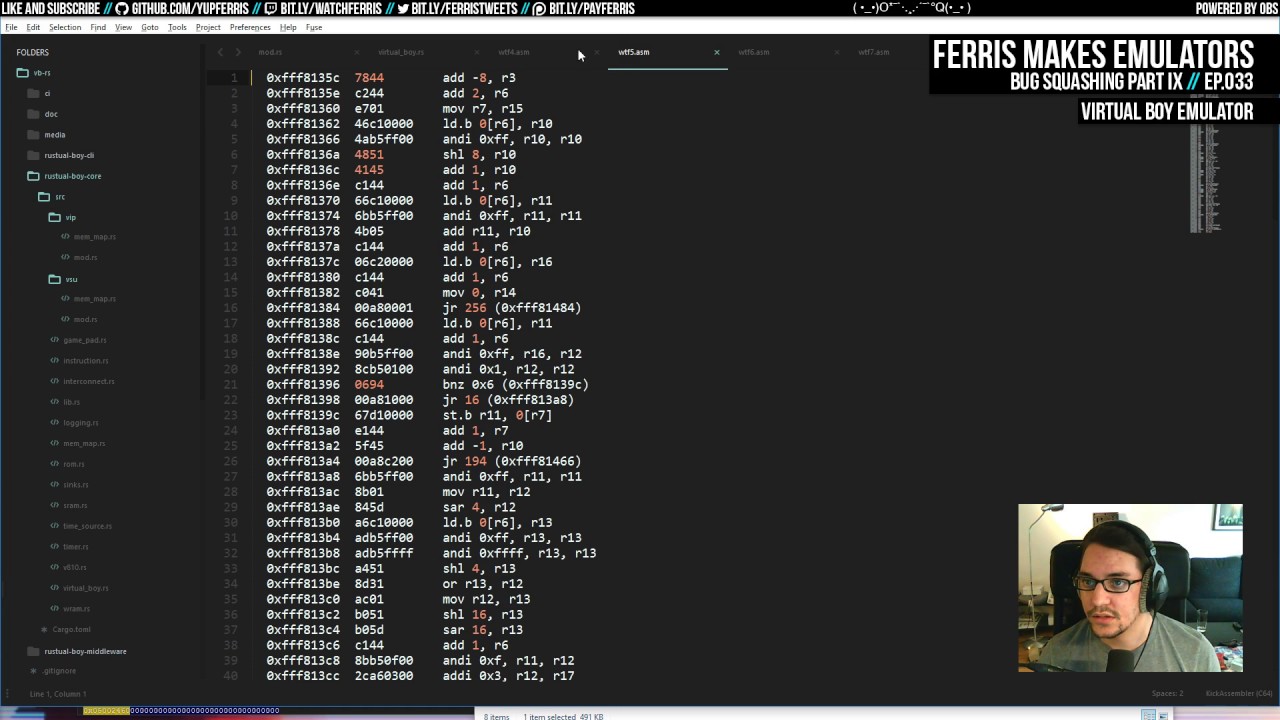Open instruction.rs in sidebar
1280x720 pixels.
pyautogui.click(x=86, y=360)
